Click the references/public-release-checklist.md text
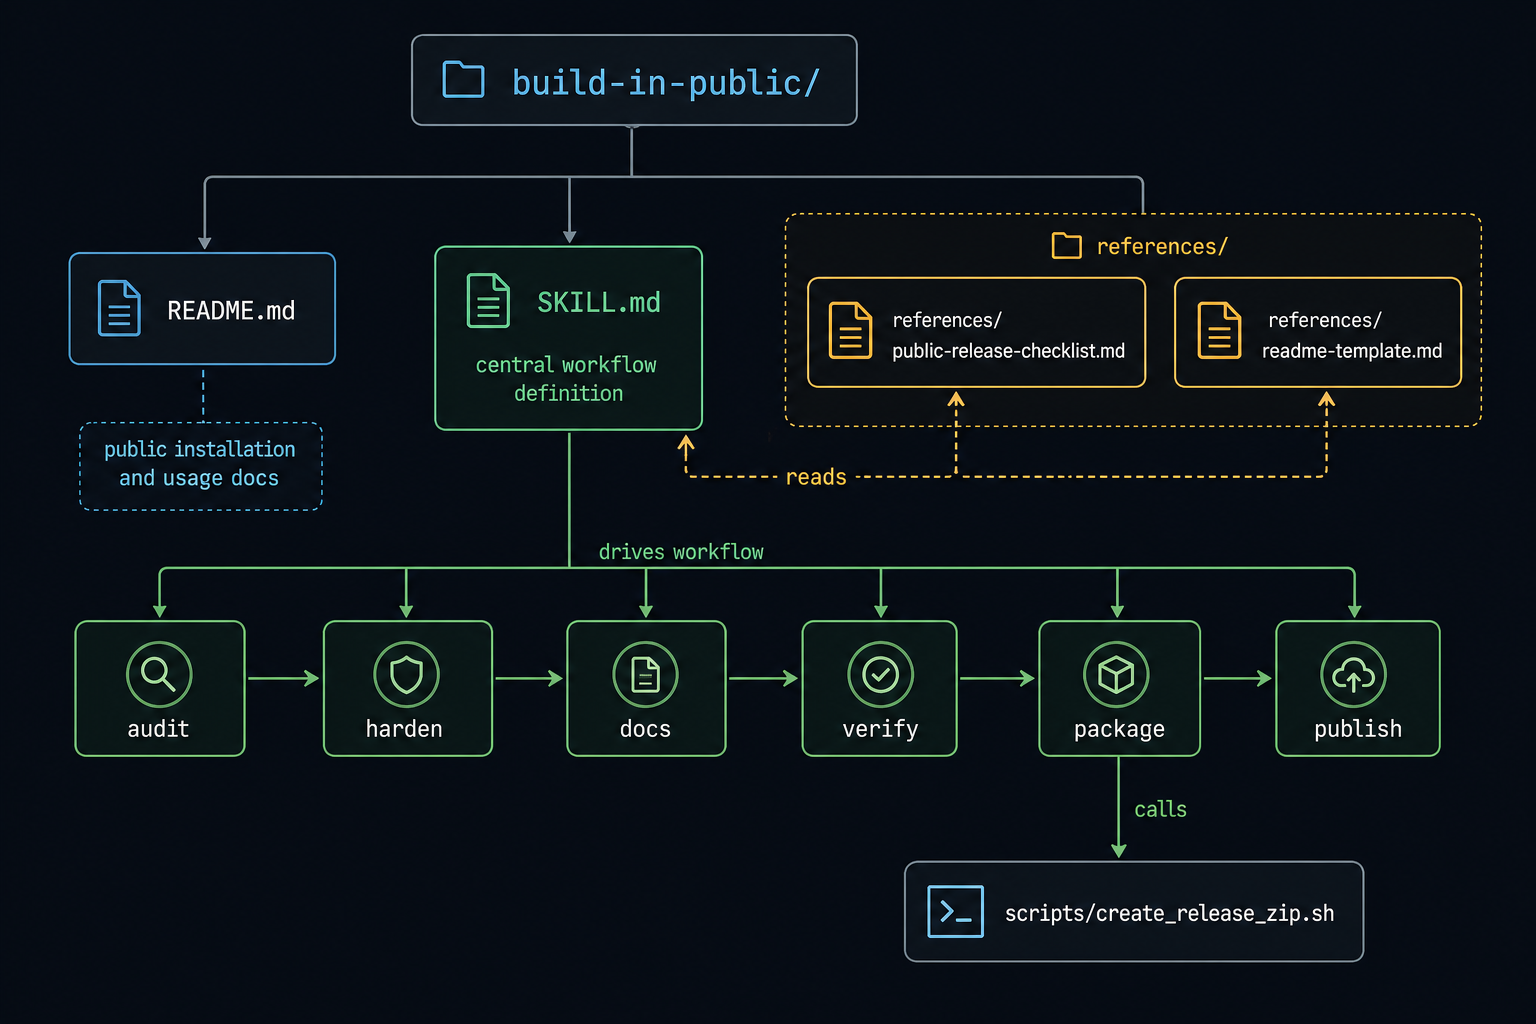Screen dimensions: 1536x1024 1008,335
